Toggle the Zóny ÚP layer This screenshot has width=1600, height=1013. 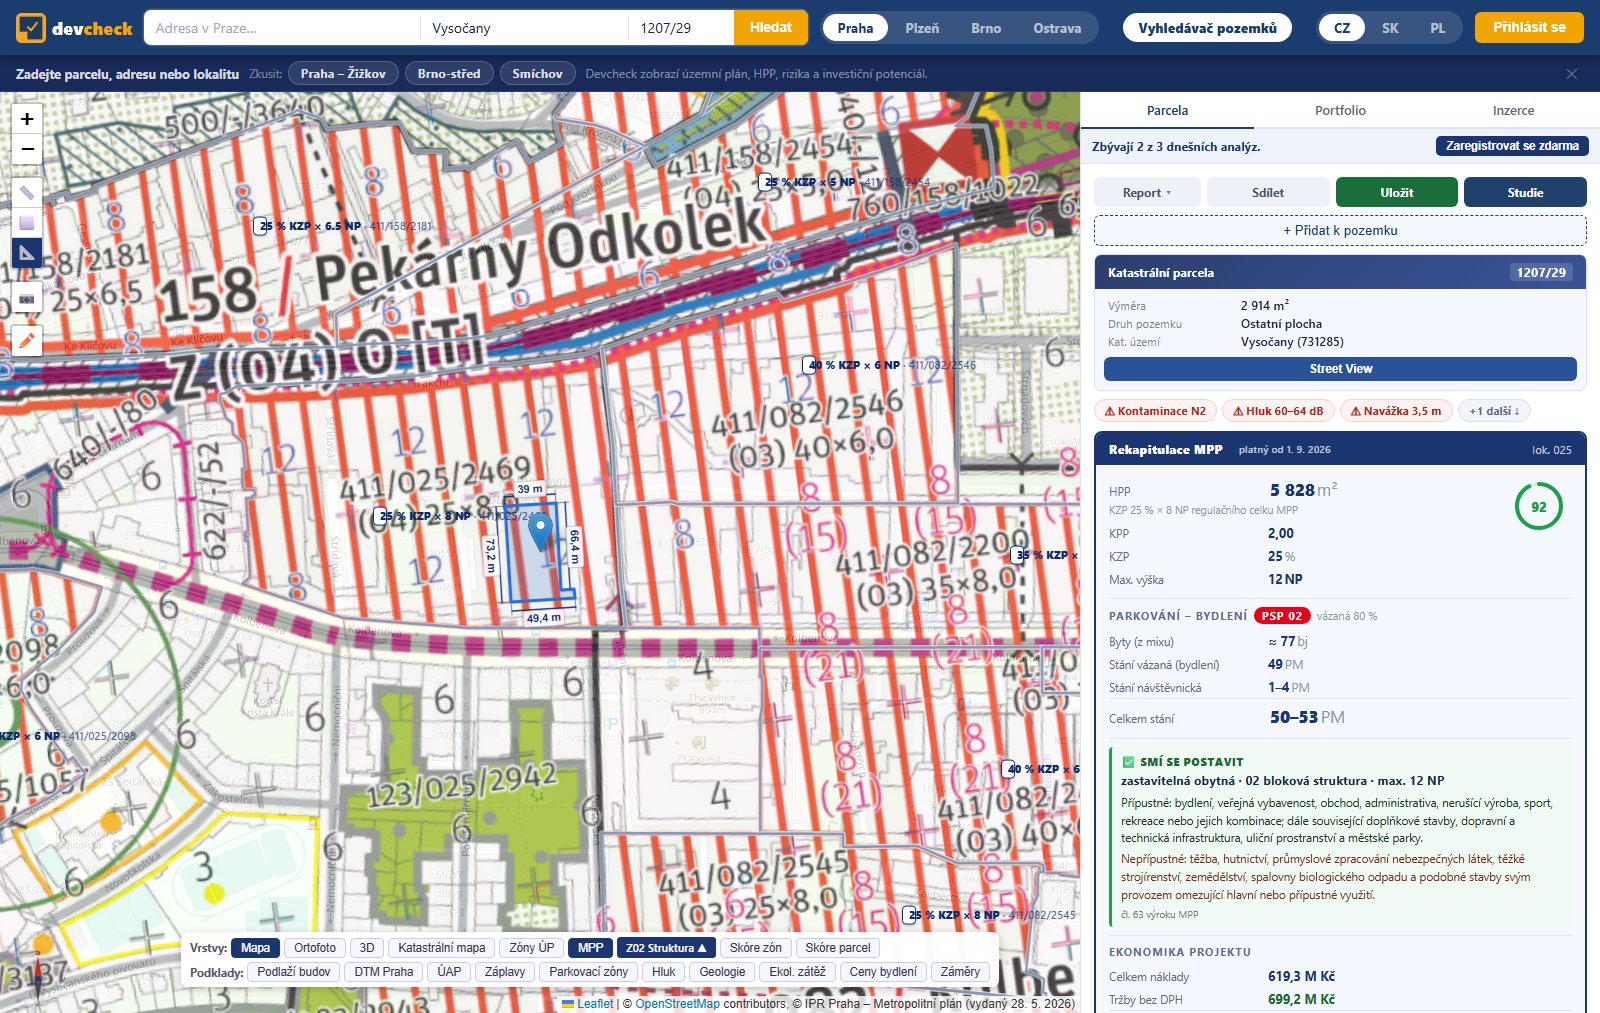(x=531, y=948)
